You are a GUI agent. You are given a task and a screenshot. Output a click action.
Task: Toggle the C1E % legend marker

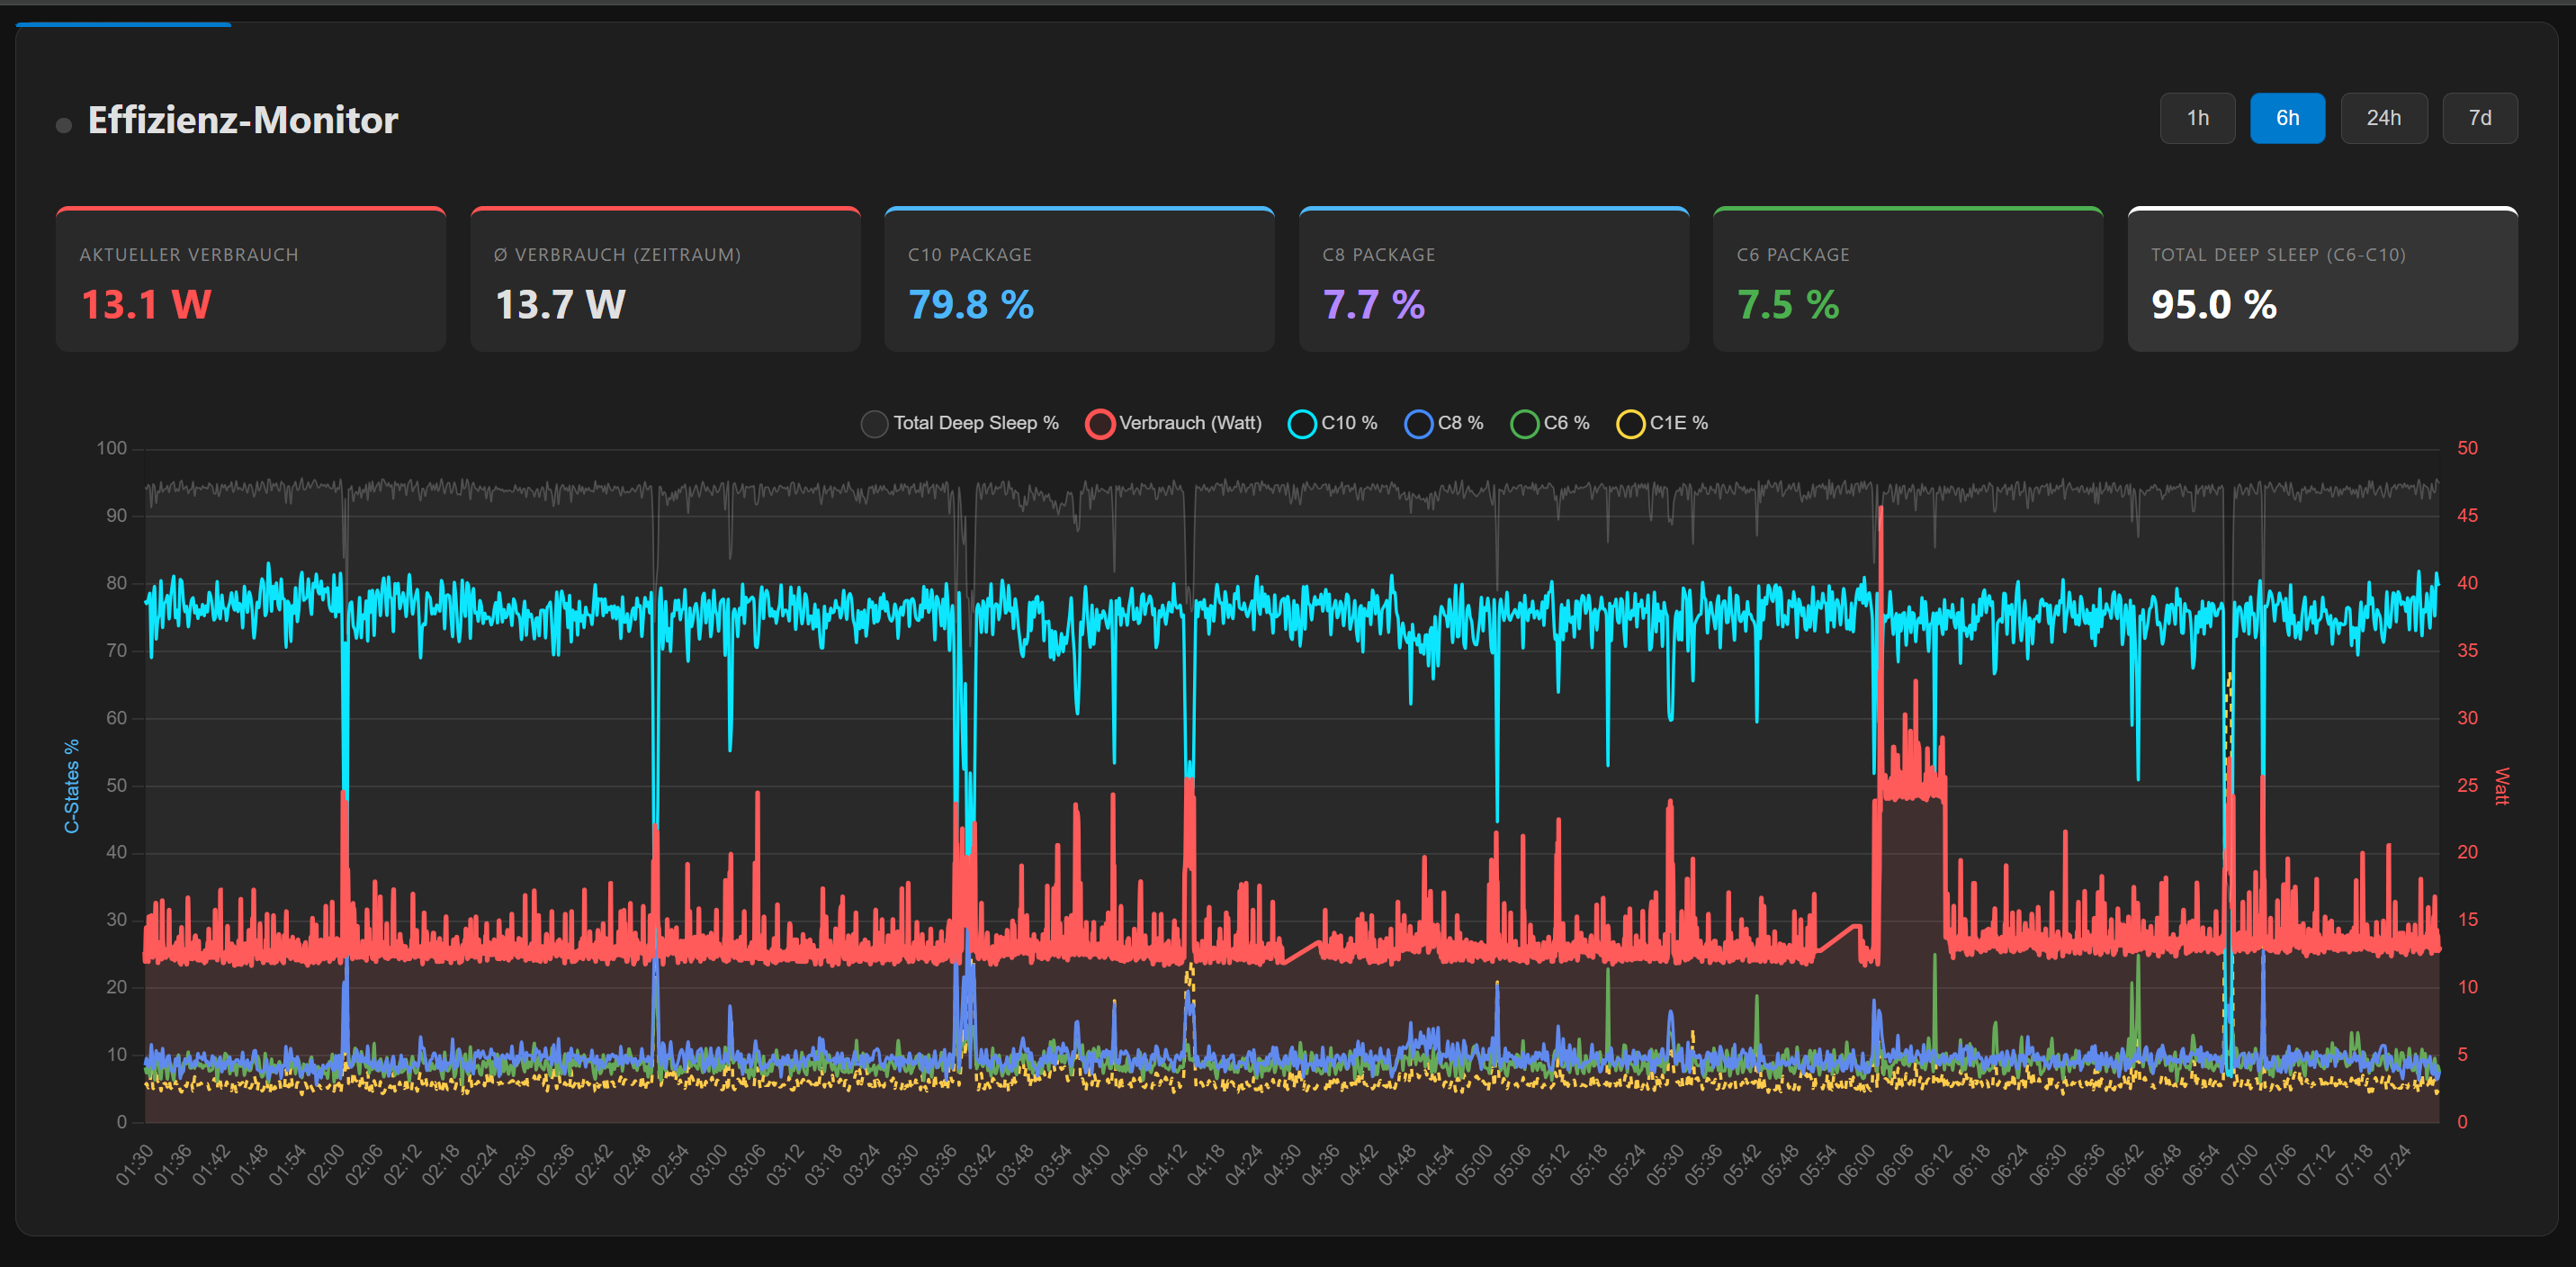(x=1630, y=424)
